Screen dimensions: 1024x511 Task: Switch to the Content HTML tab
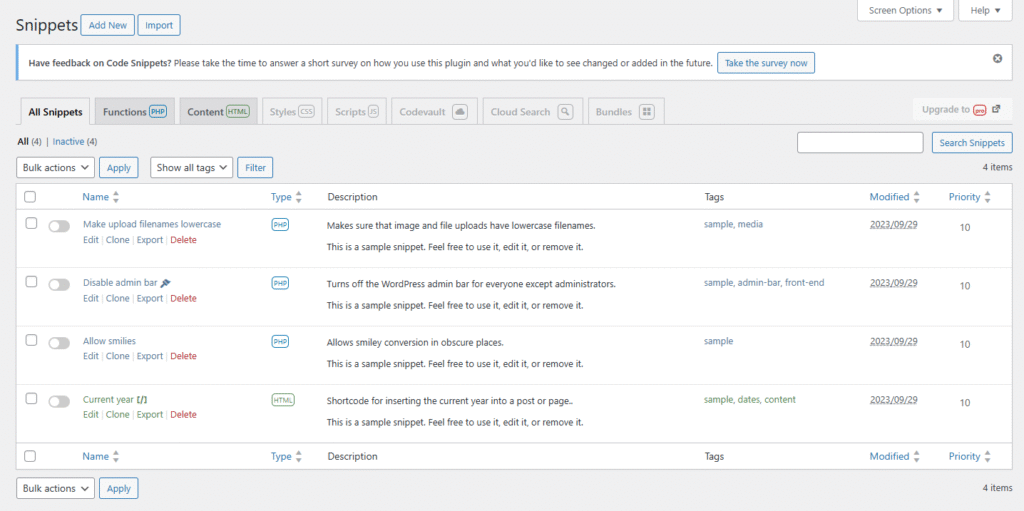tap(218, 112)
